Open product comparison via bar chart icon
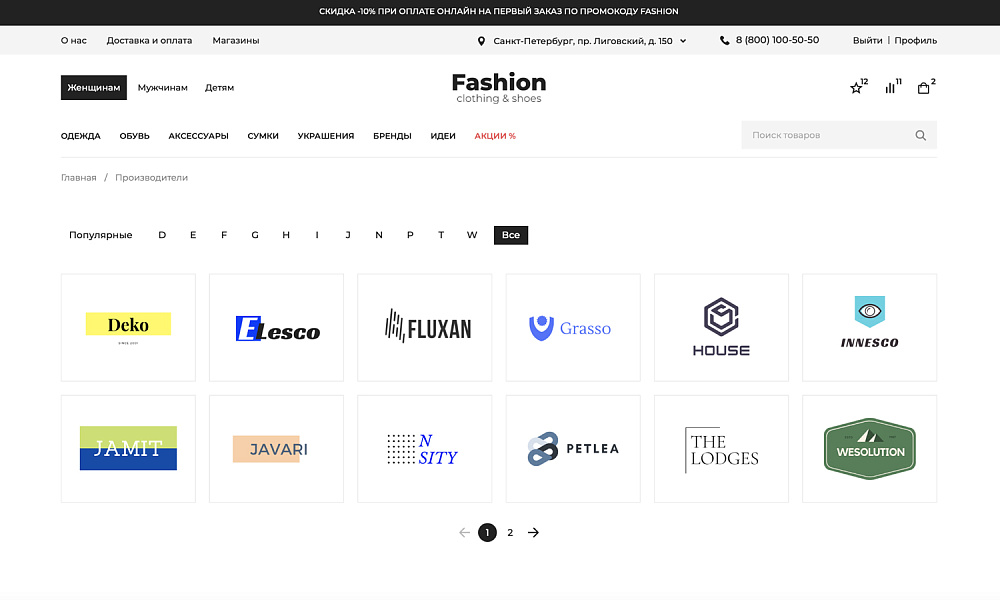Screen dimensions: 1000x600 (890, 88)
